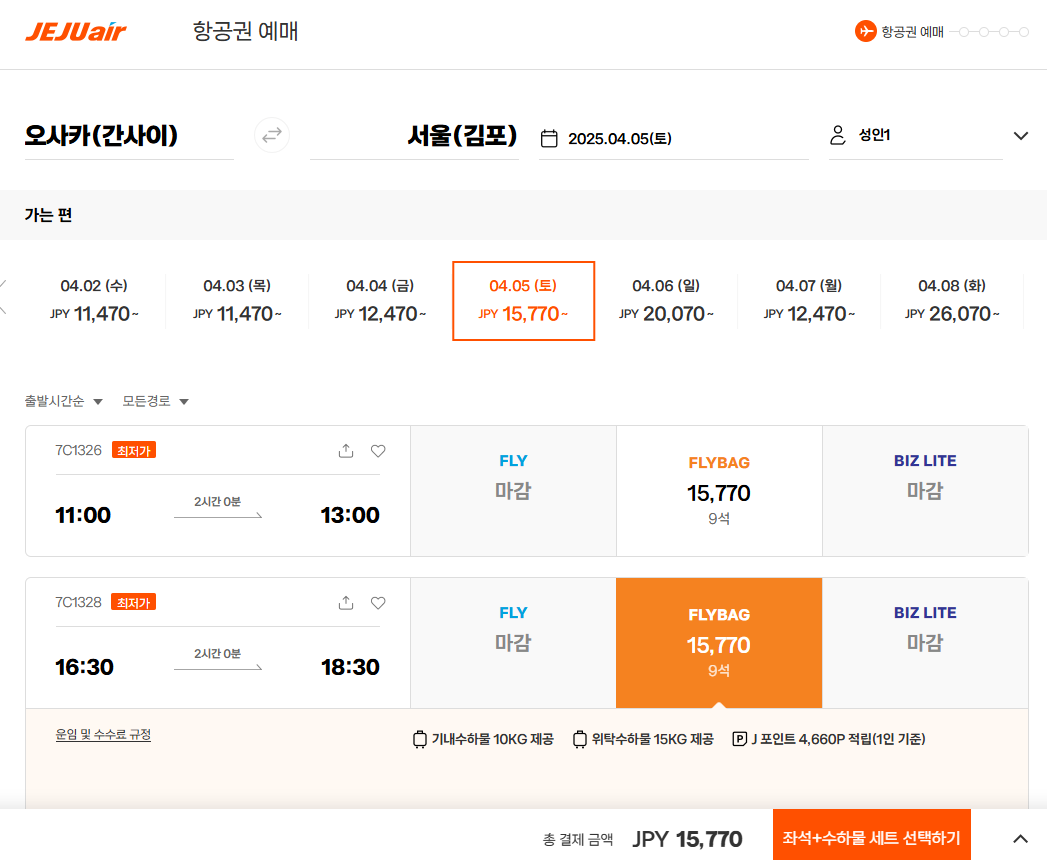This screenshot has width=1047, height=860.
Task: Select FLYBAG fare for 11:00 flight
Action: click(718, 491)
